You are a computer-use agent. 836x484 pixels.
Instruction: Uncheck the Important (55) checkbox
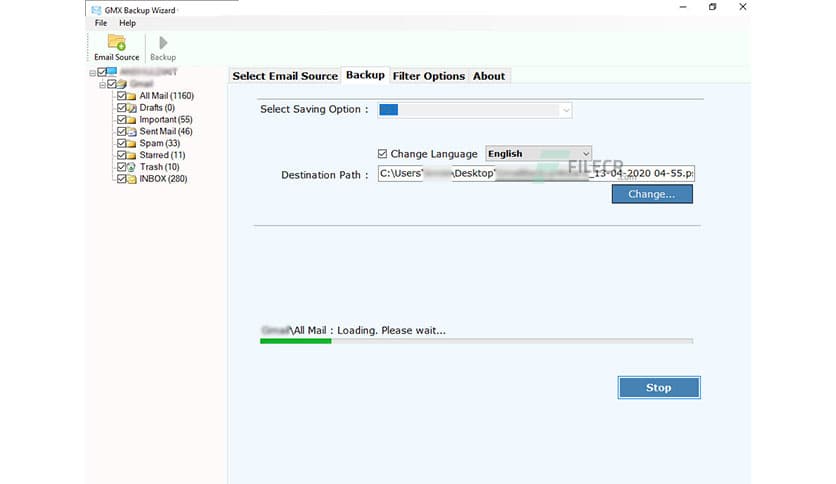[122, 119]
